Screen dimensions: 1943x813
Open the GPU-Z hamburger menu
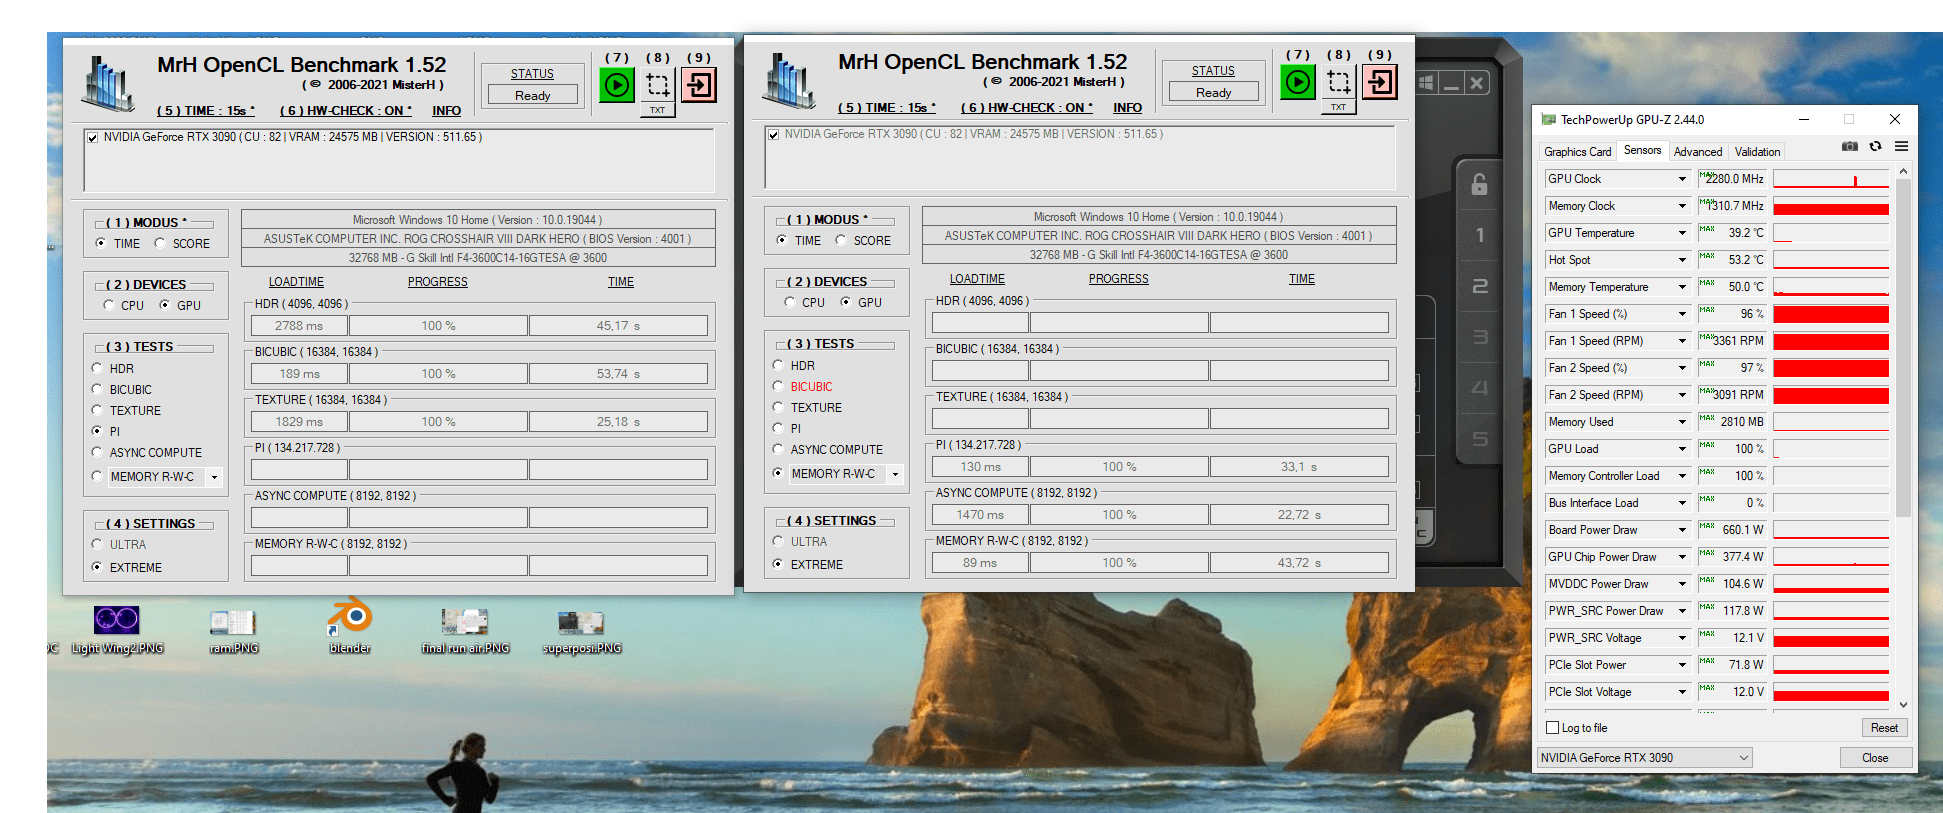1901,146
